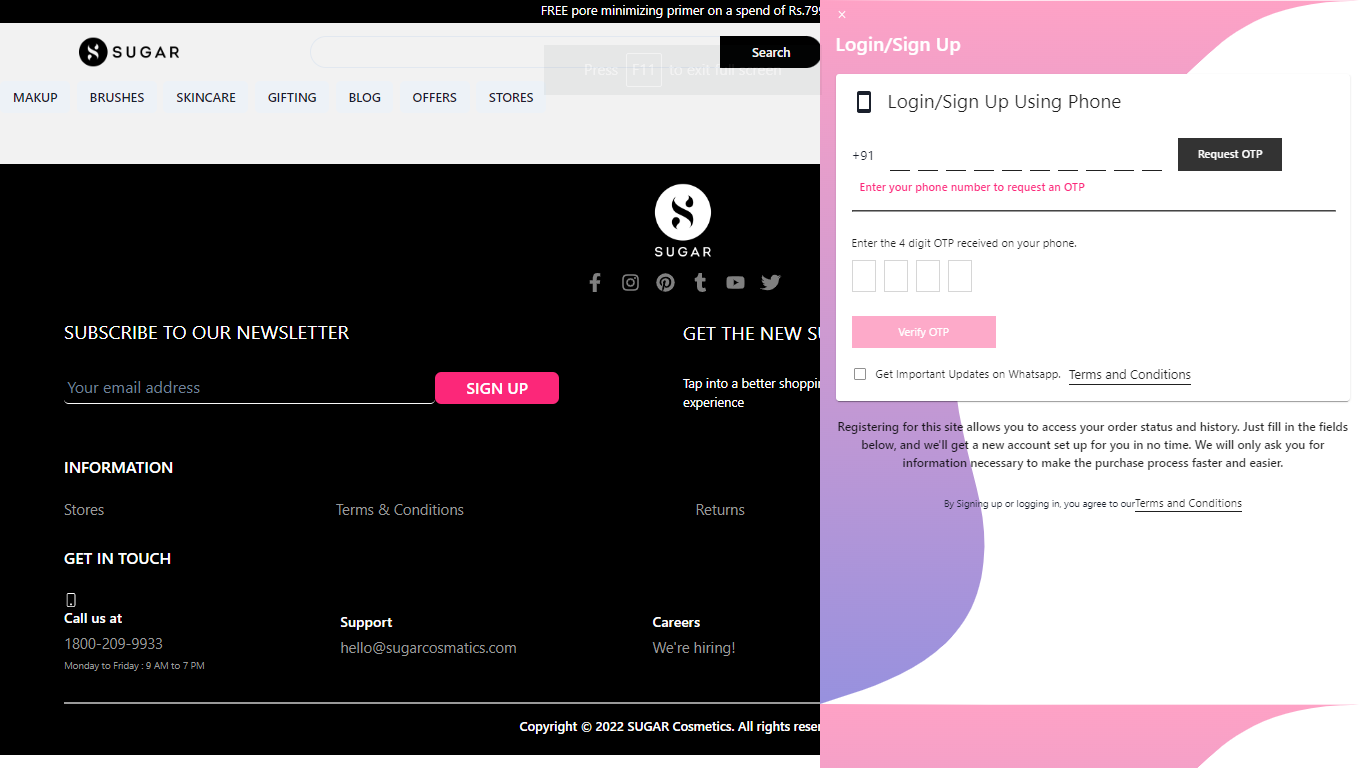Click the FREE pore minimizing primer banner text

680,11
